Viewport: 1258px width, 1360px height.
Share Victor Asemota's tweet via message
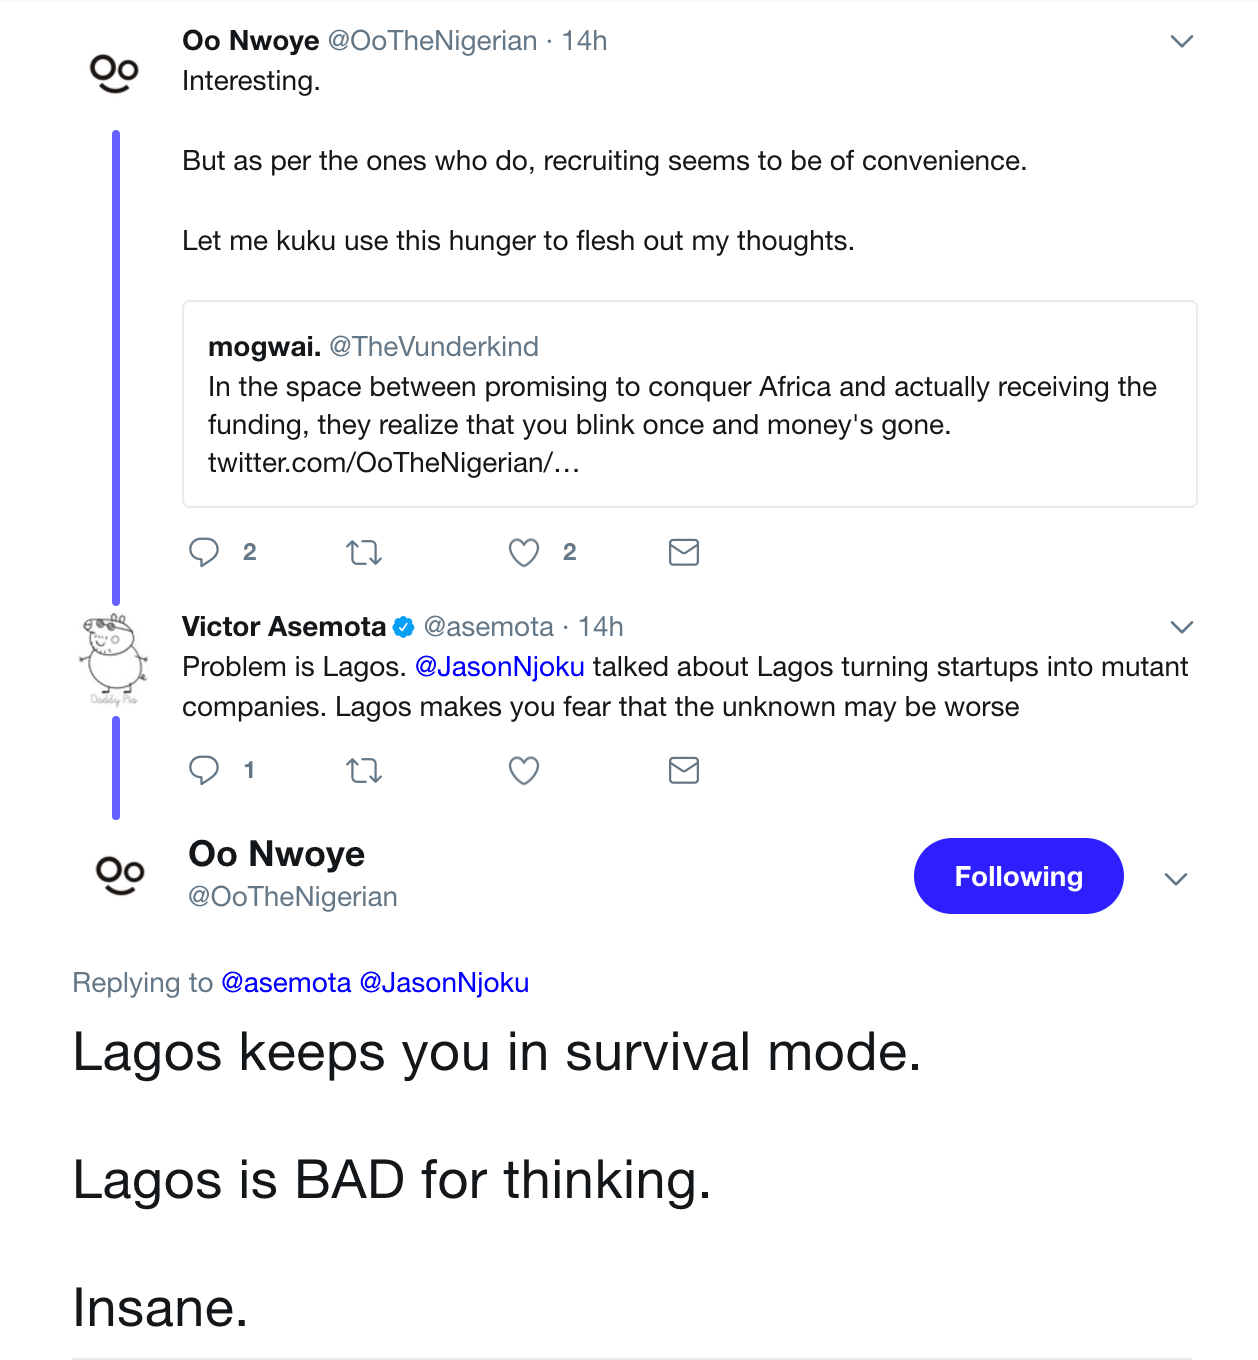click(x=684, y=770)
